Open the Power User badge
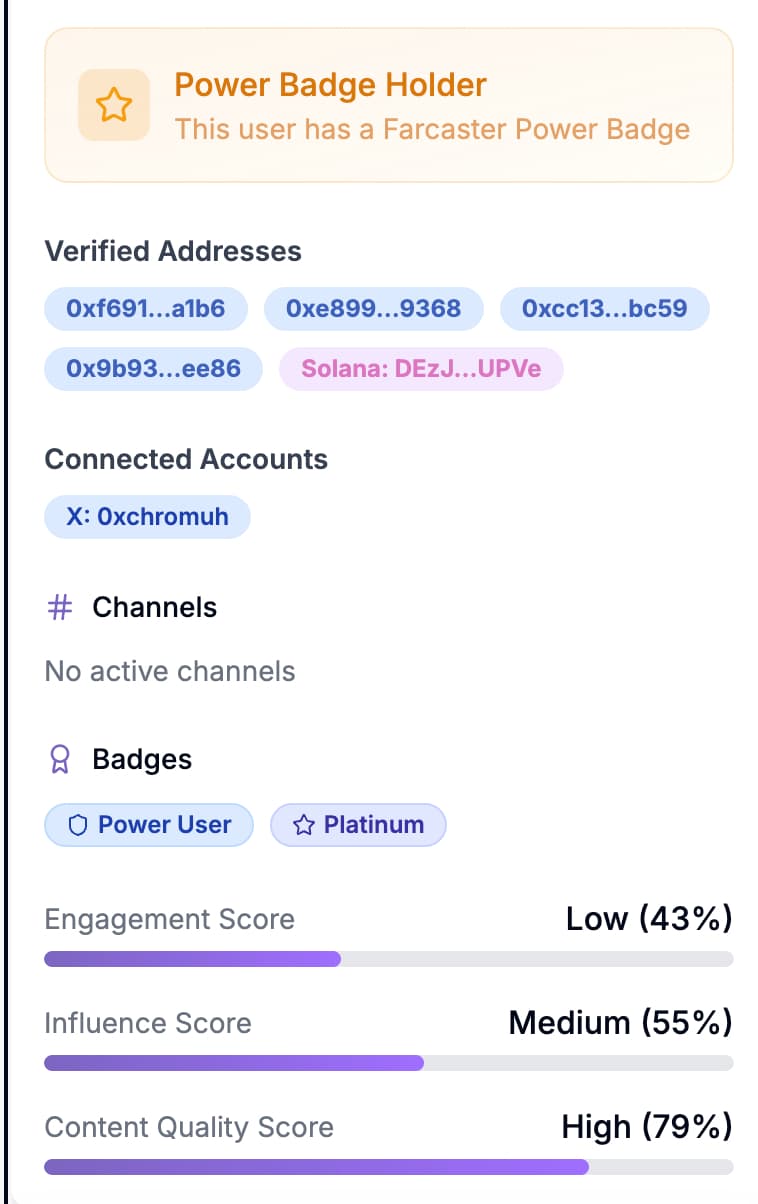Screen dimensions: 758x1204 148,824
